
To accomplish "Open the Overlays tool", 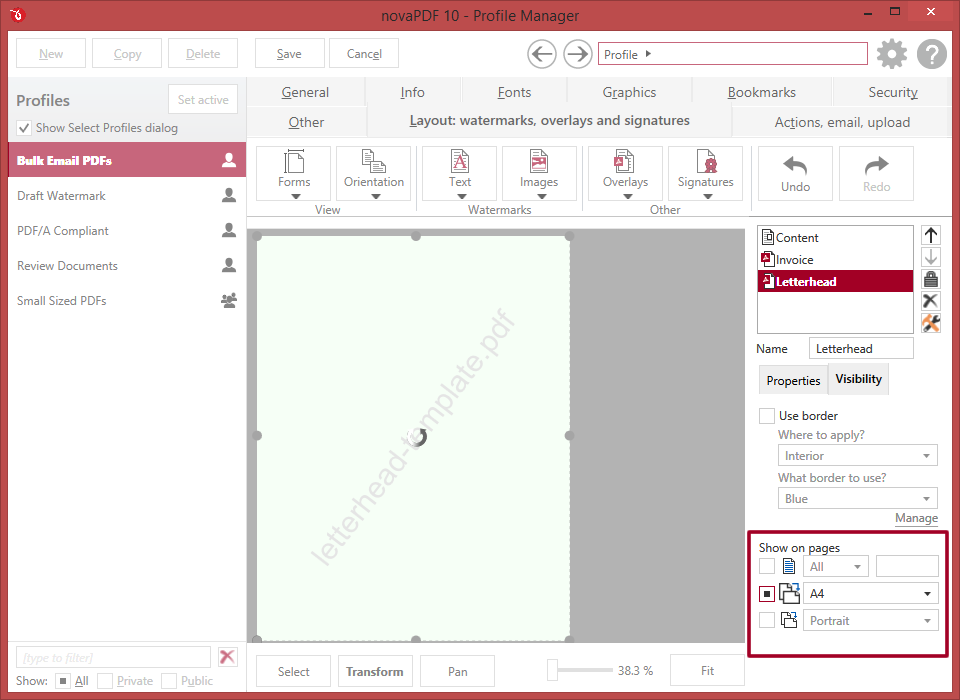I will [625, 173].
